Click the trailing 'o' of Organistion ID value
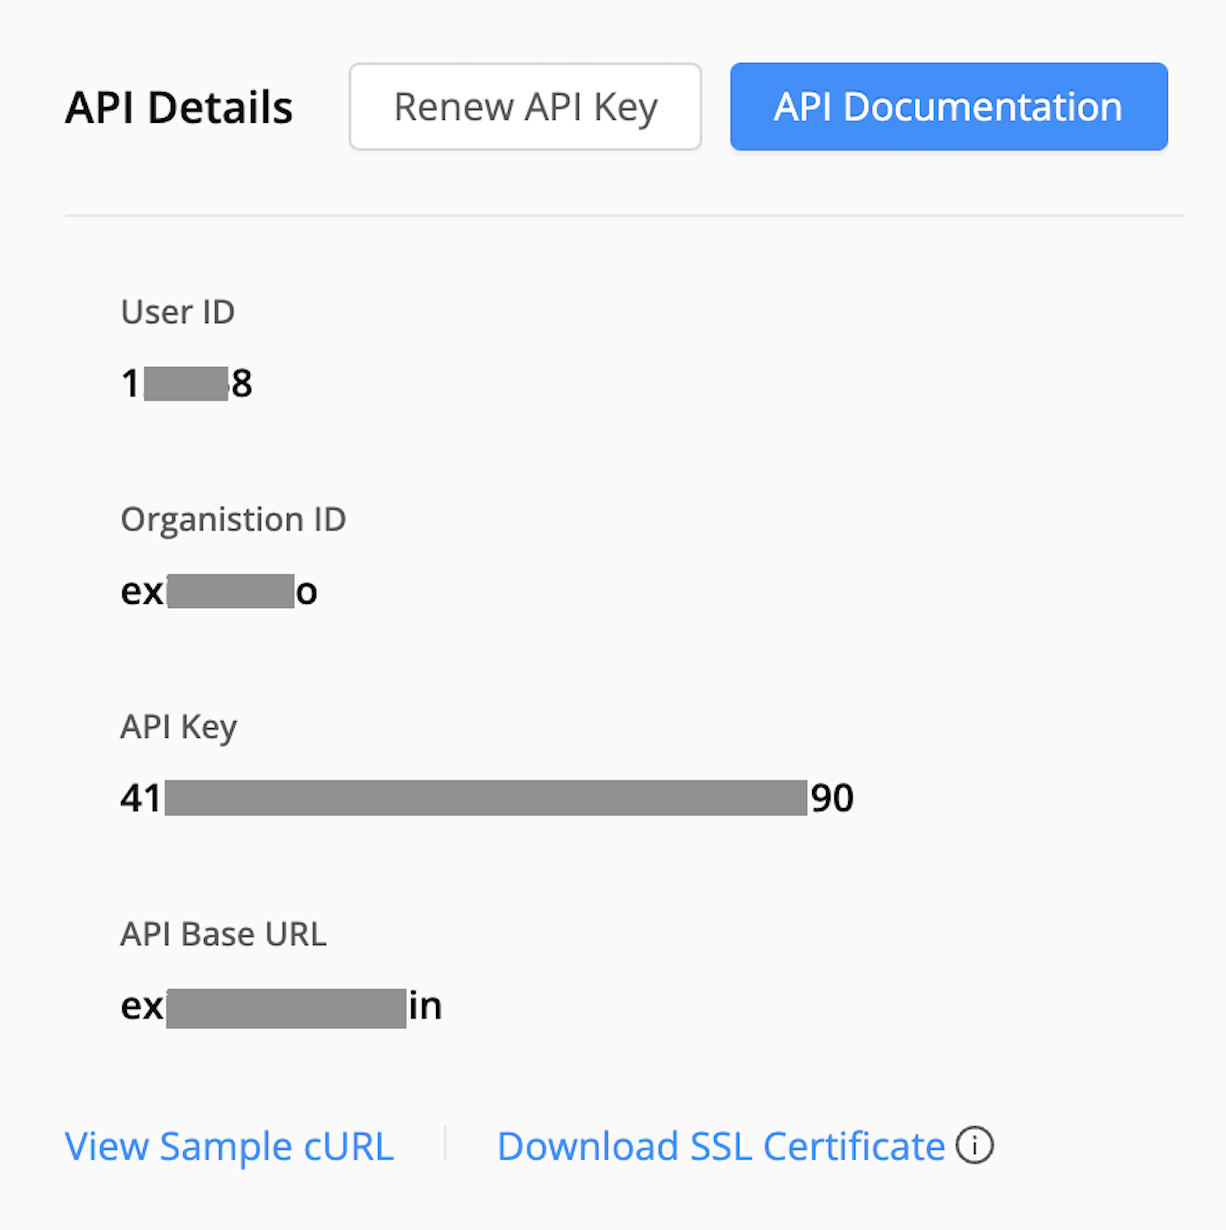The width and height of the screenshot is (1226, 1230). (x=307, y=592)
